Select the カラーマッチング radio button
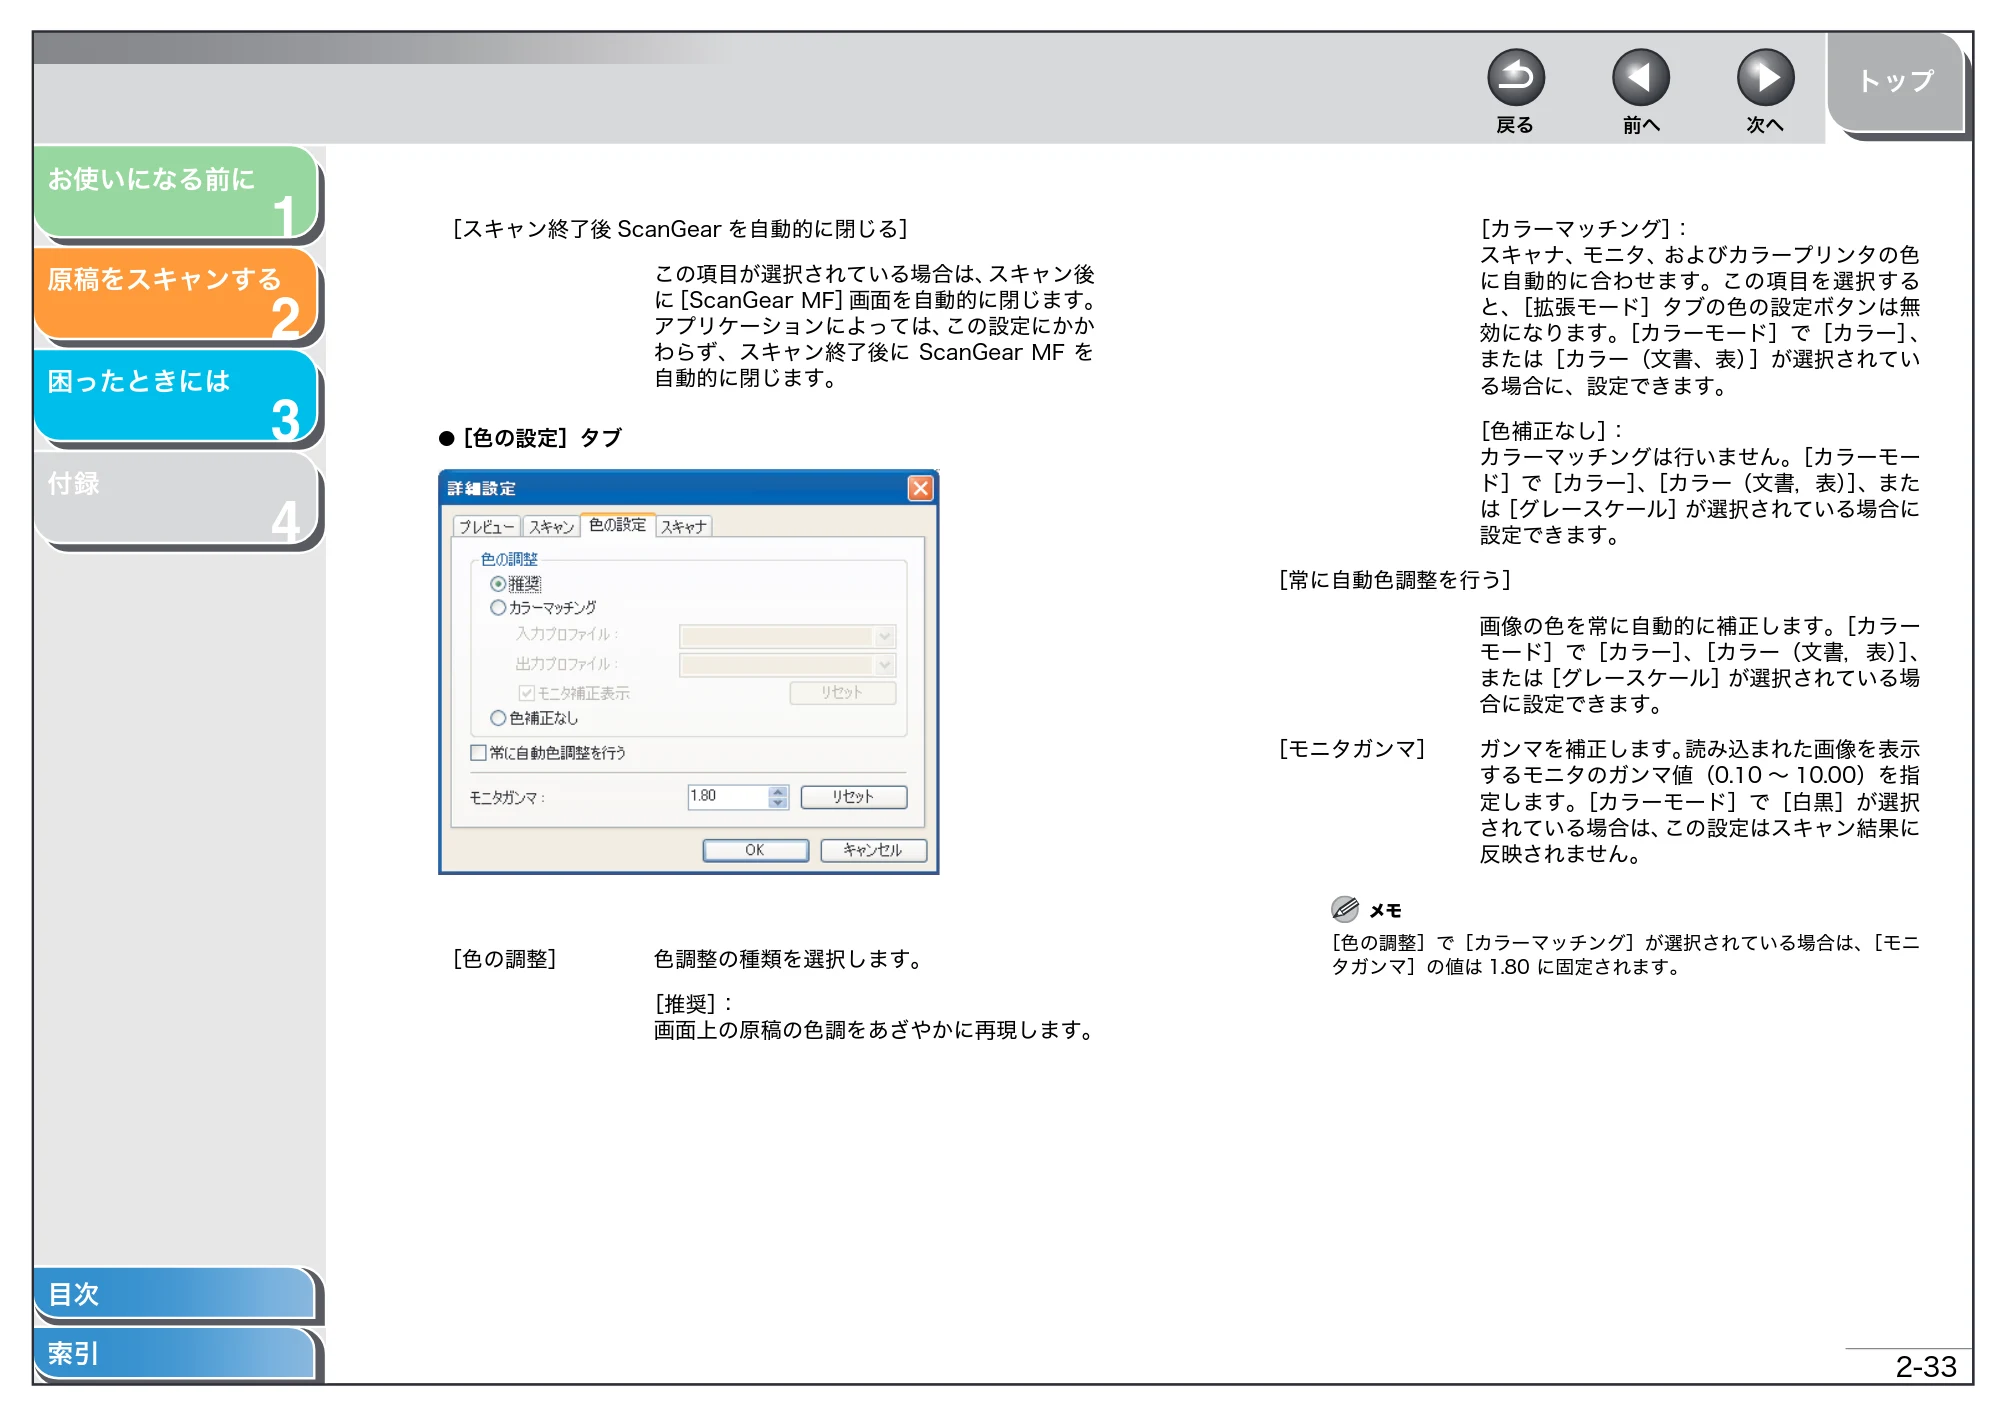This screenshot has height=1415, width=2000. [x=497, y=608]
